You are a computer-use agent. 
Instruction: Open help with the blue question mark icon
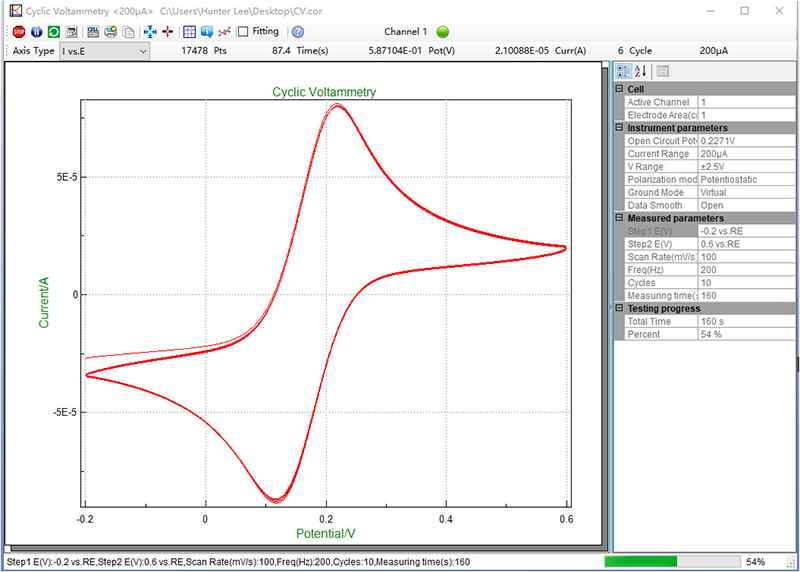(298, 32)
